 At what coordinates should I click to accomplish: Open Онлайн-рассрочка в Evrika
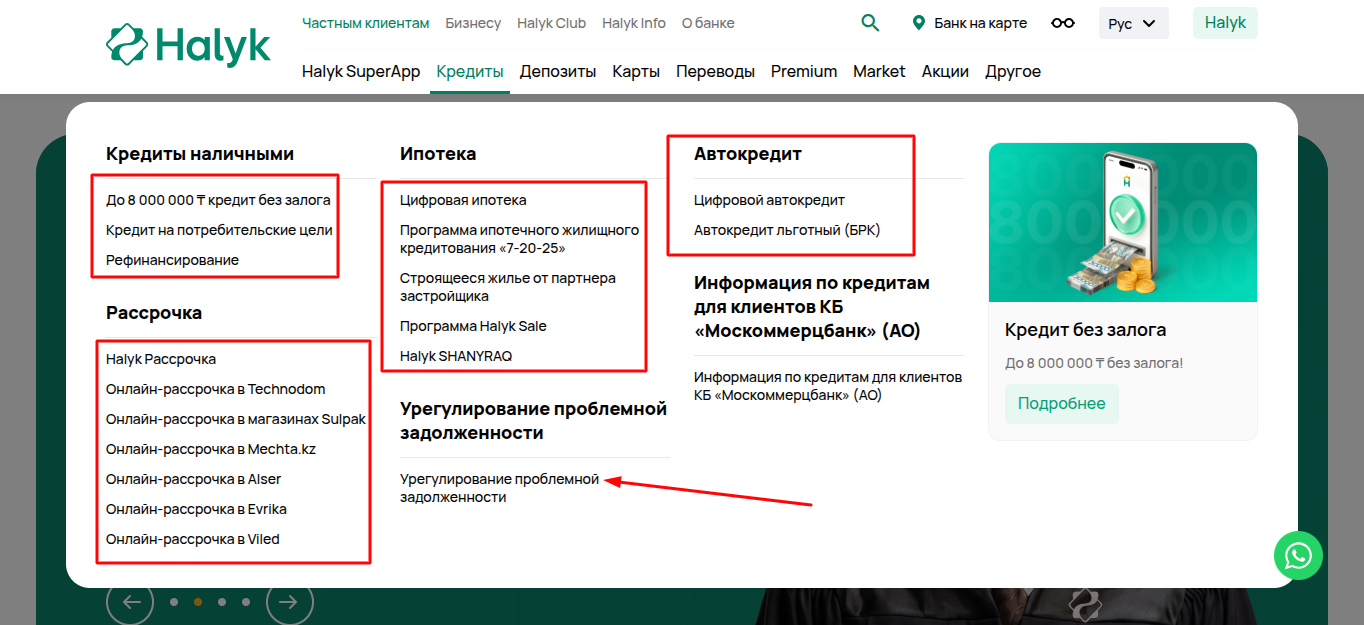point(196,509)
